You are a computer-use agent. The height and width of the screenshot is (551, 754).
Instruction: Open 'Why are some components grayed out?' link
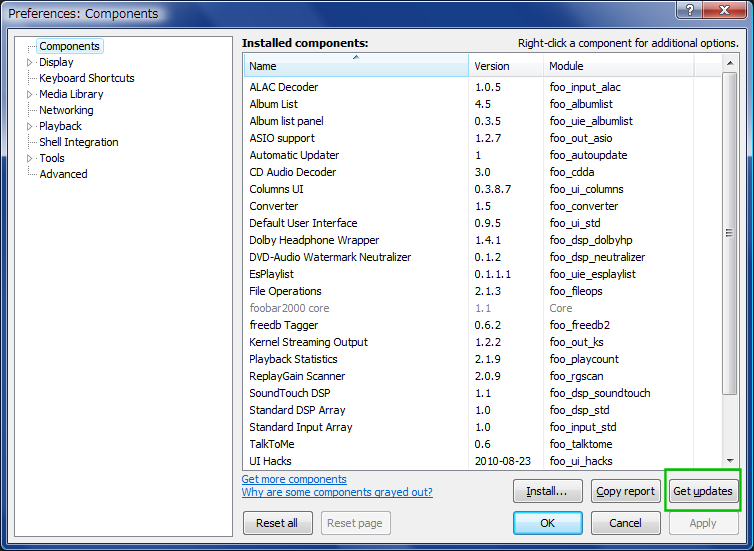pos(337,492)
